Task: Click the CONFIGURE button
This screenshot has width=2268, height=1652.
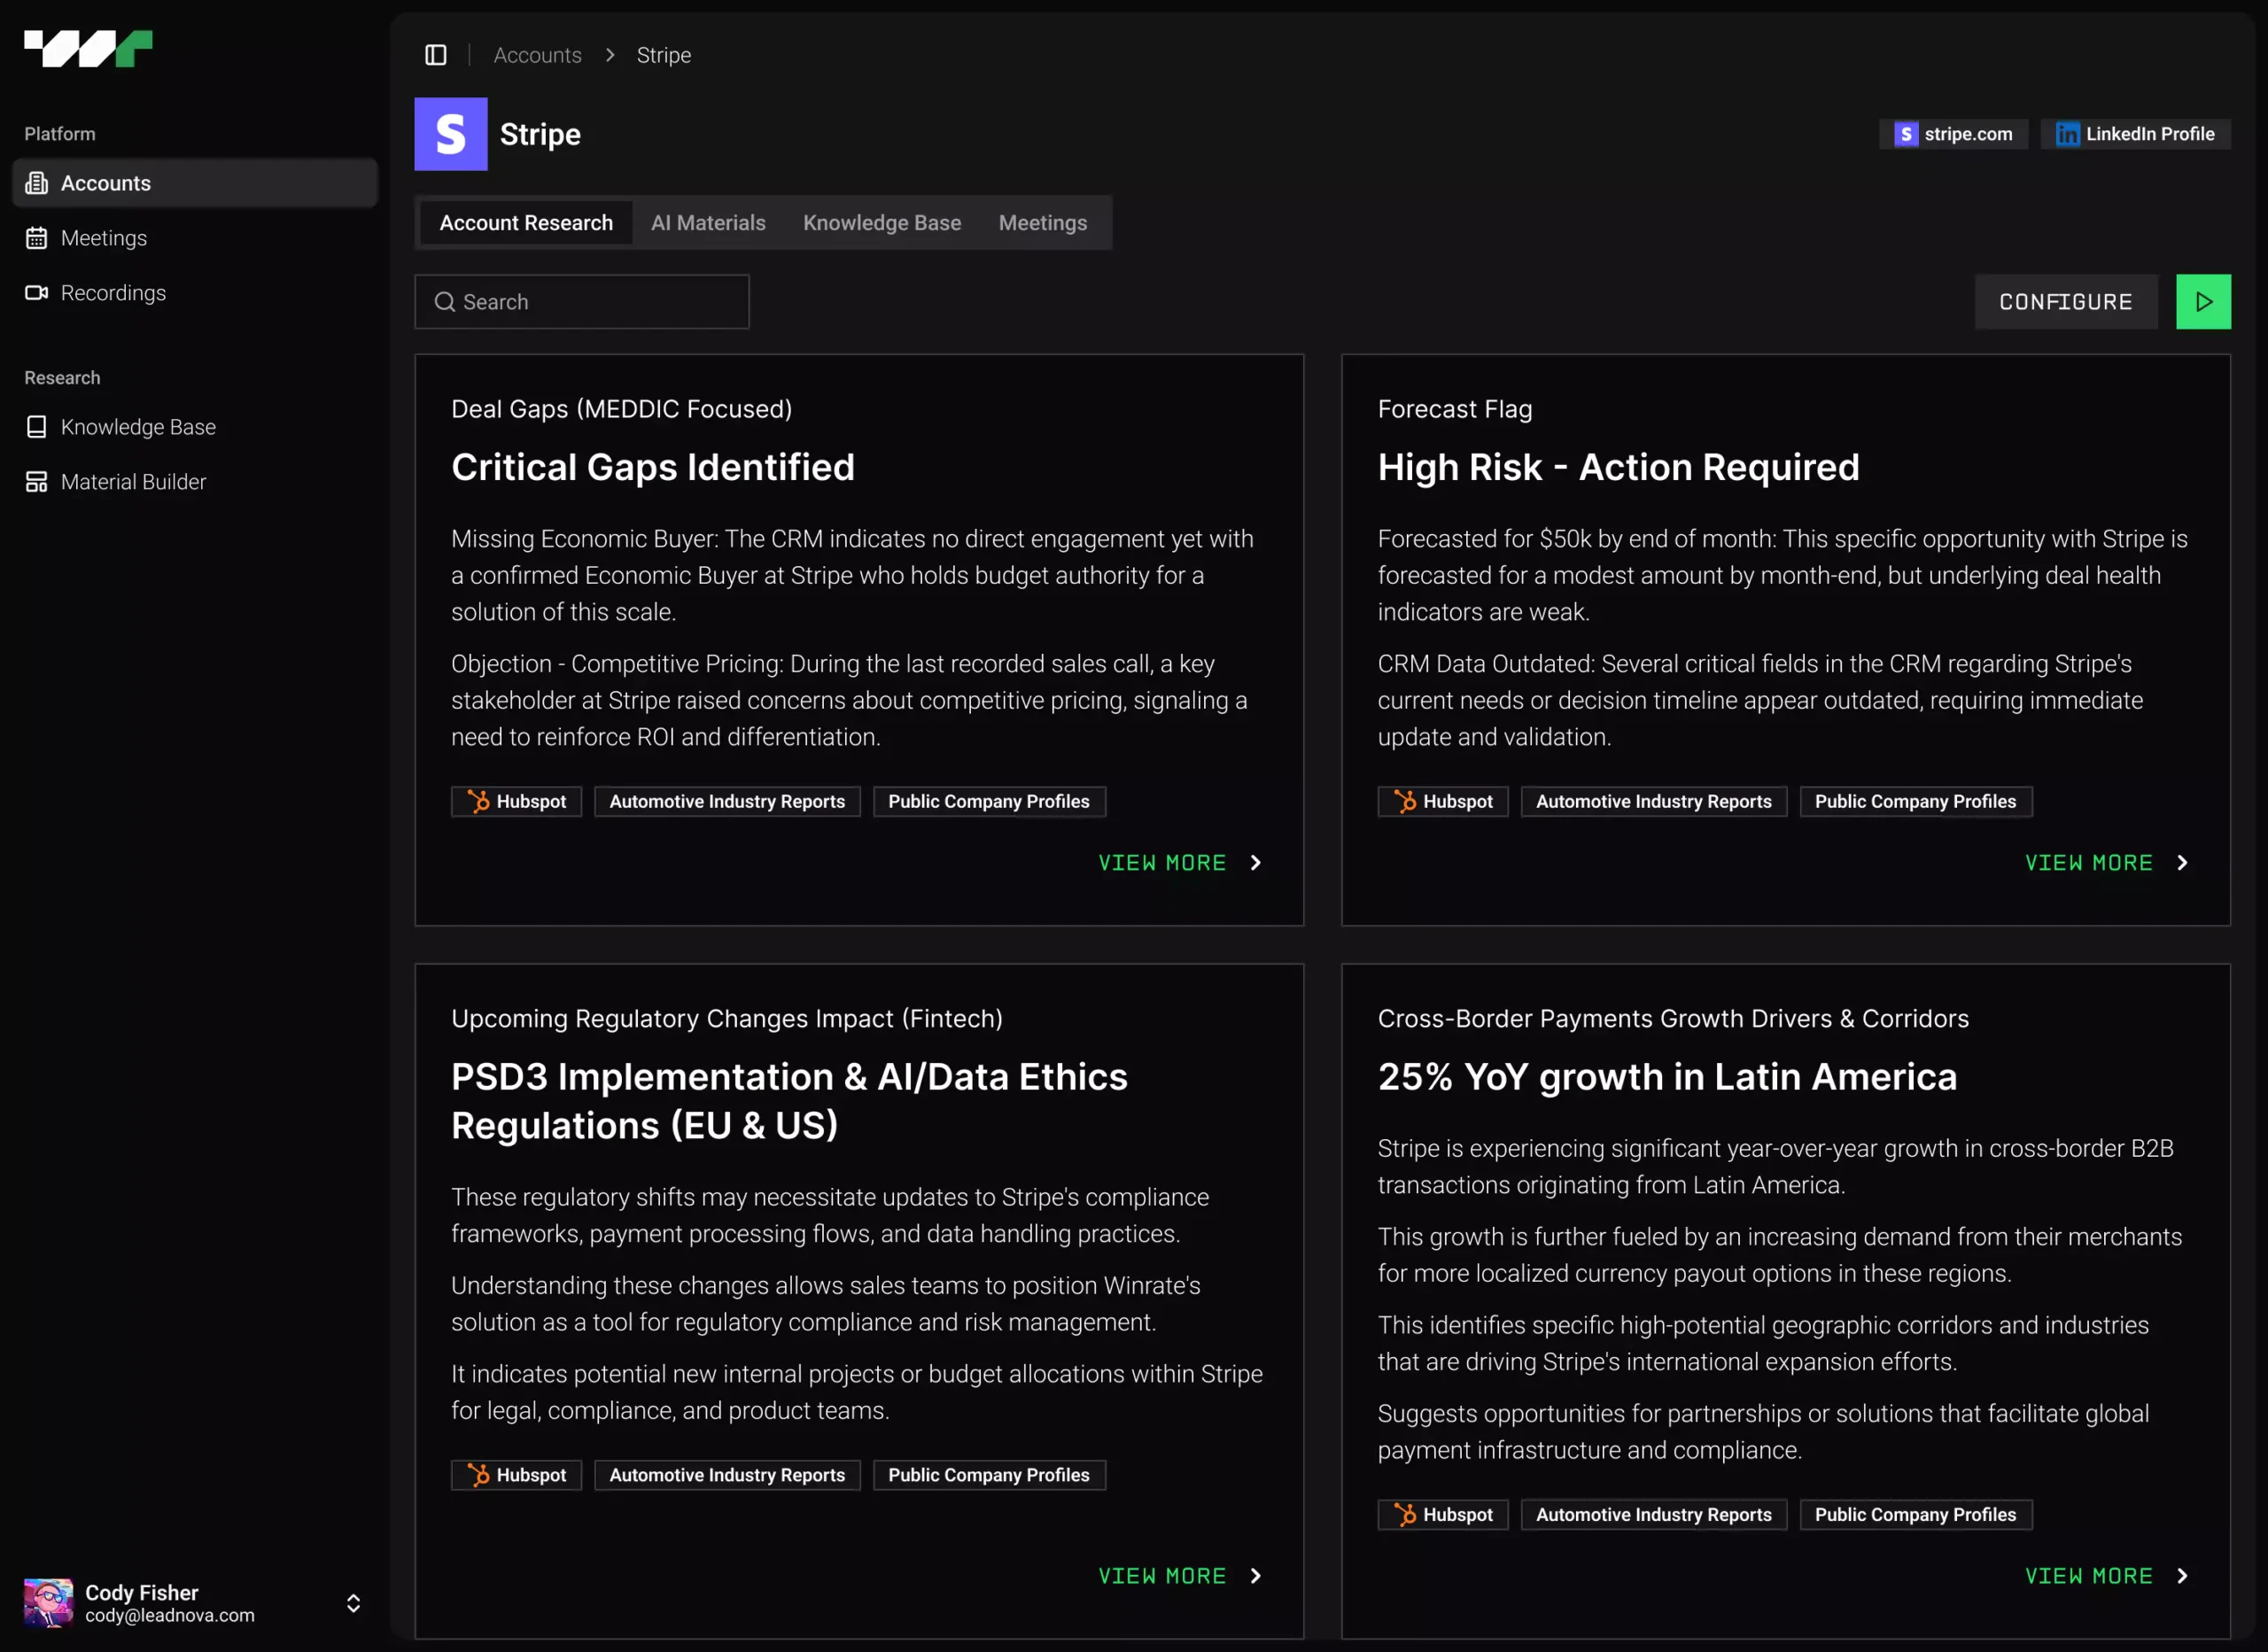Action: (x=2066, y=302)
